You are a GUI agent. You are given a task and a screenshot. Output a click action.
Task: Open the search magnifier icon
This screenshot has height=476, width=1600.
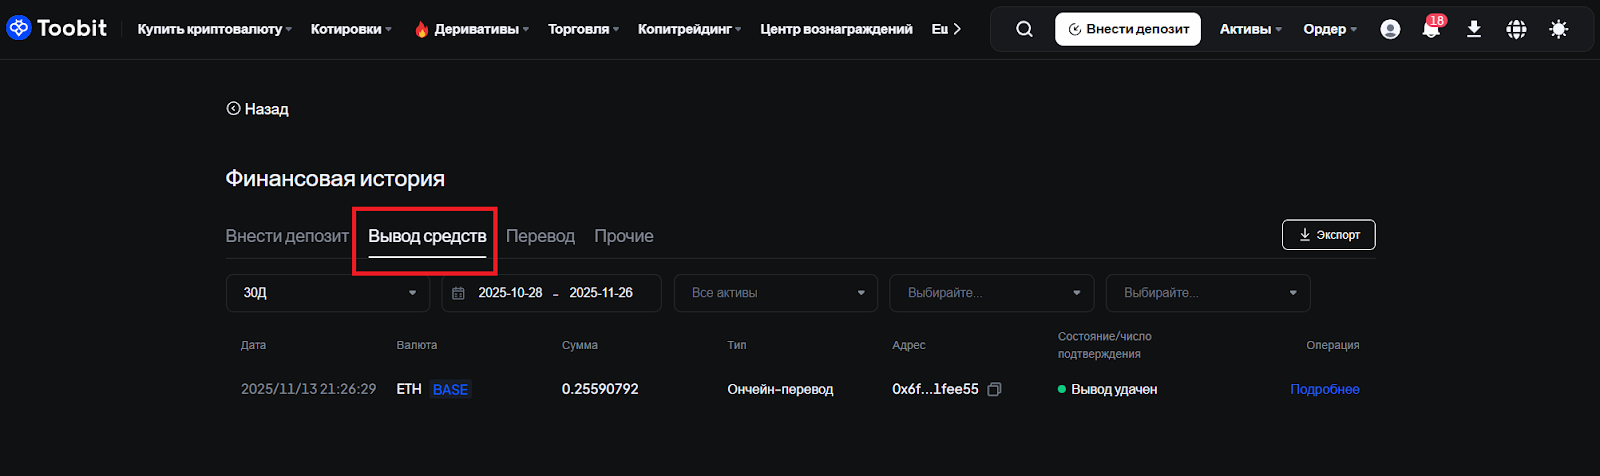point(1024,29)
